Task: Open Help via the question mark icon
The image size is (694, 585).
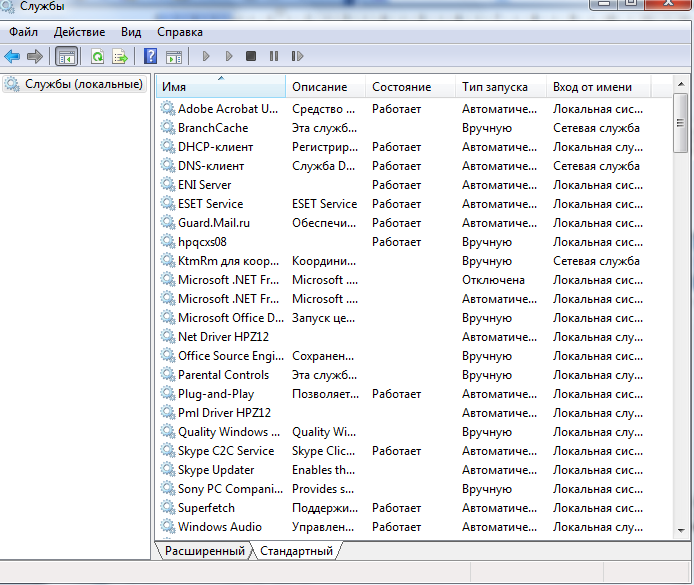Action: (x=150, y=56)
